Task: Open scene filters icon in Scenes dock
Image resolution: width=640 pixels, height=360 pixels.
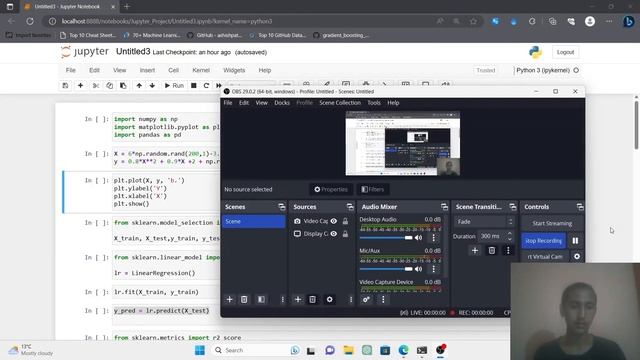Action: (x=261, y=300)
